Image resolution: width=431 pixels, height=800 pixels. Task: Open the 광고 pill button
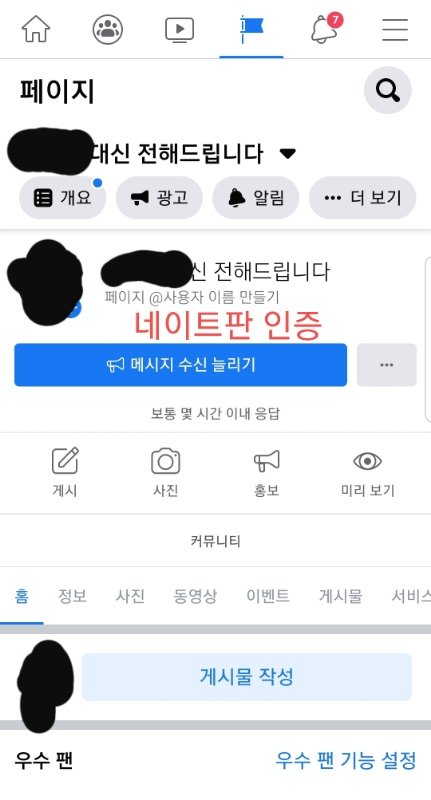pos(159,197)
